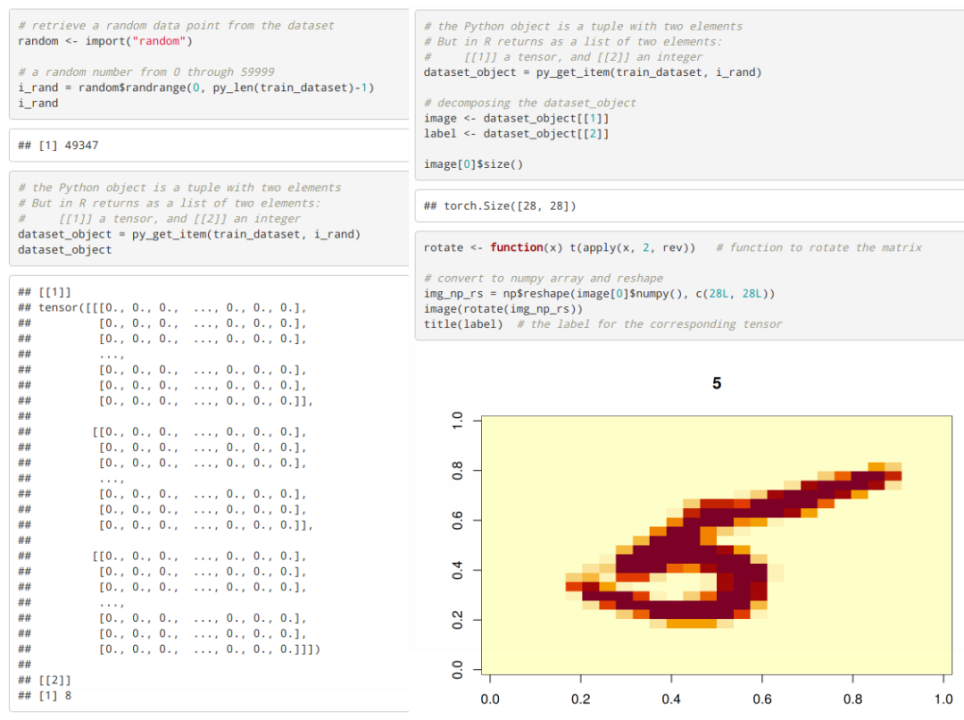This screenshot has width=964, height=720.
Task: Click the np$reshape code line
Action: 599,293
